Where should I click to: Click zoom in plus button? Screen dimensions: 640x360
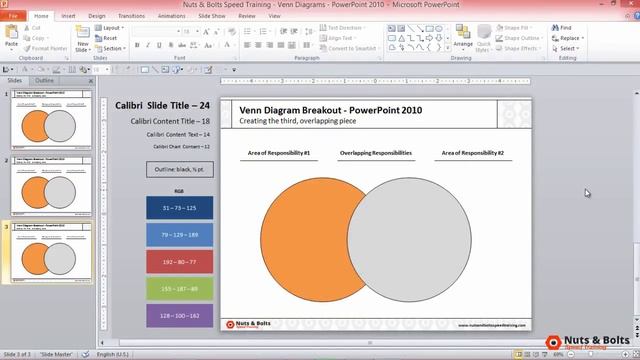625,354
